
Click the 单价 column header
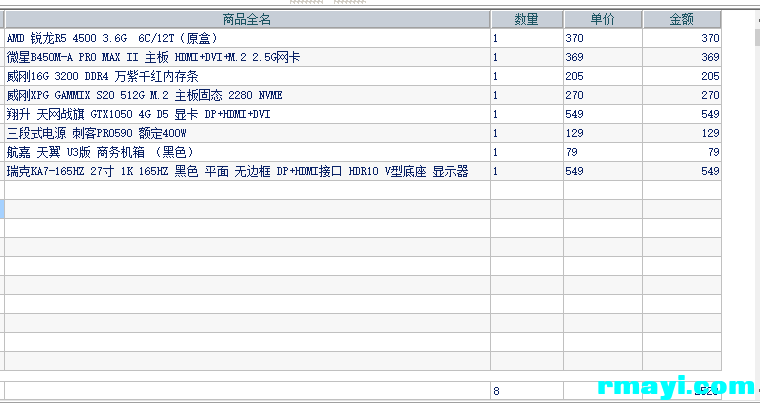pos(603,19)
